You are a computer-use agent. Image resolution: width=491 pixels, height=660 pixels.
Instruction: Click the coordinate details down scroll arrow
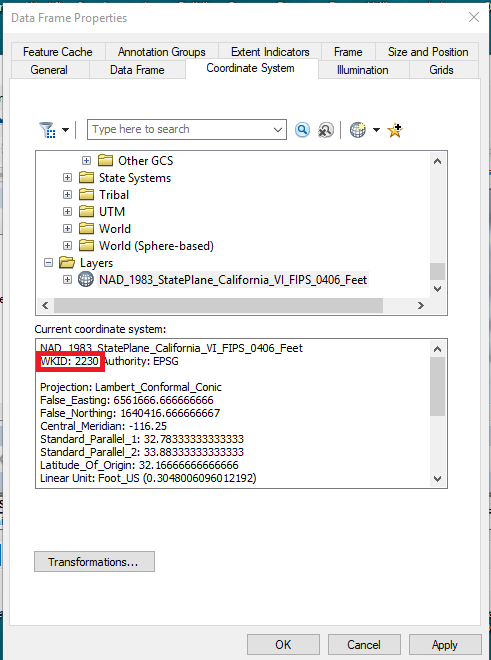tap(438, 479)
